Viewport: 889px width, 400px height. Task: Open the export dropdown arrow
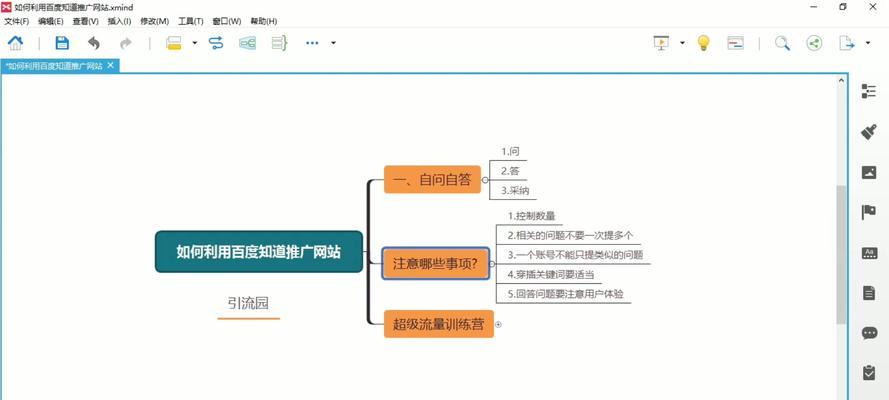[x=867, y=43]
